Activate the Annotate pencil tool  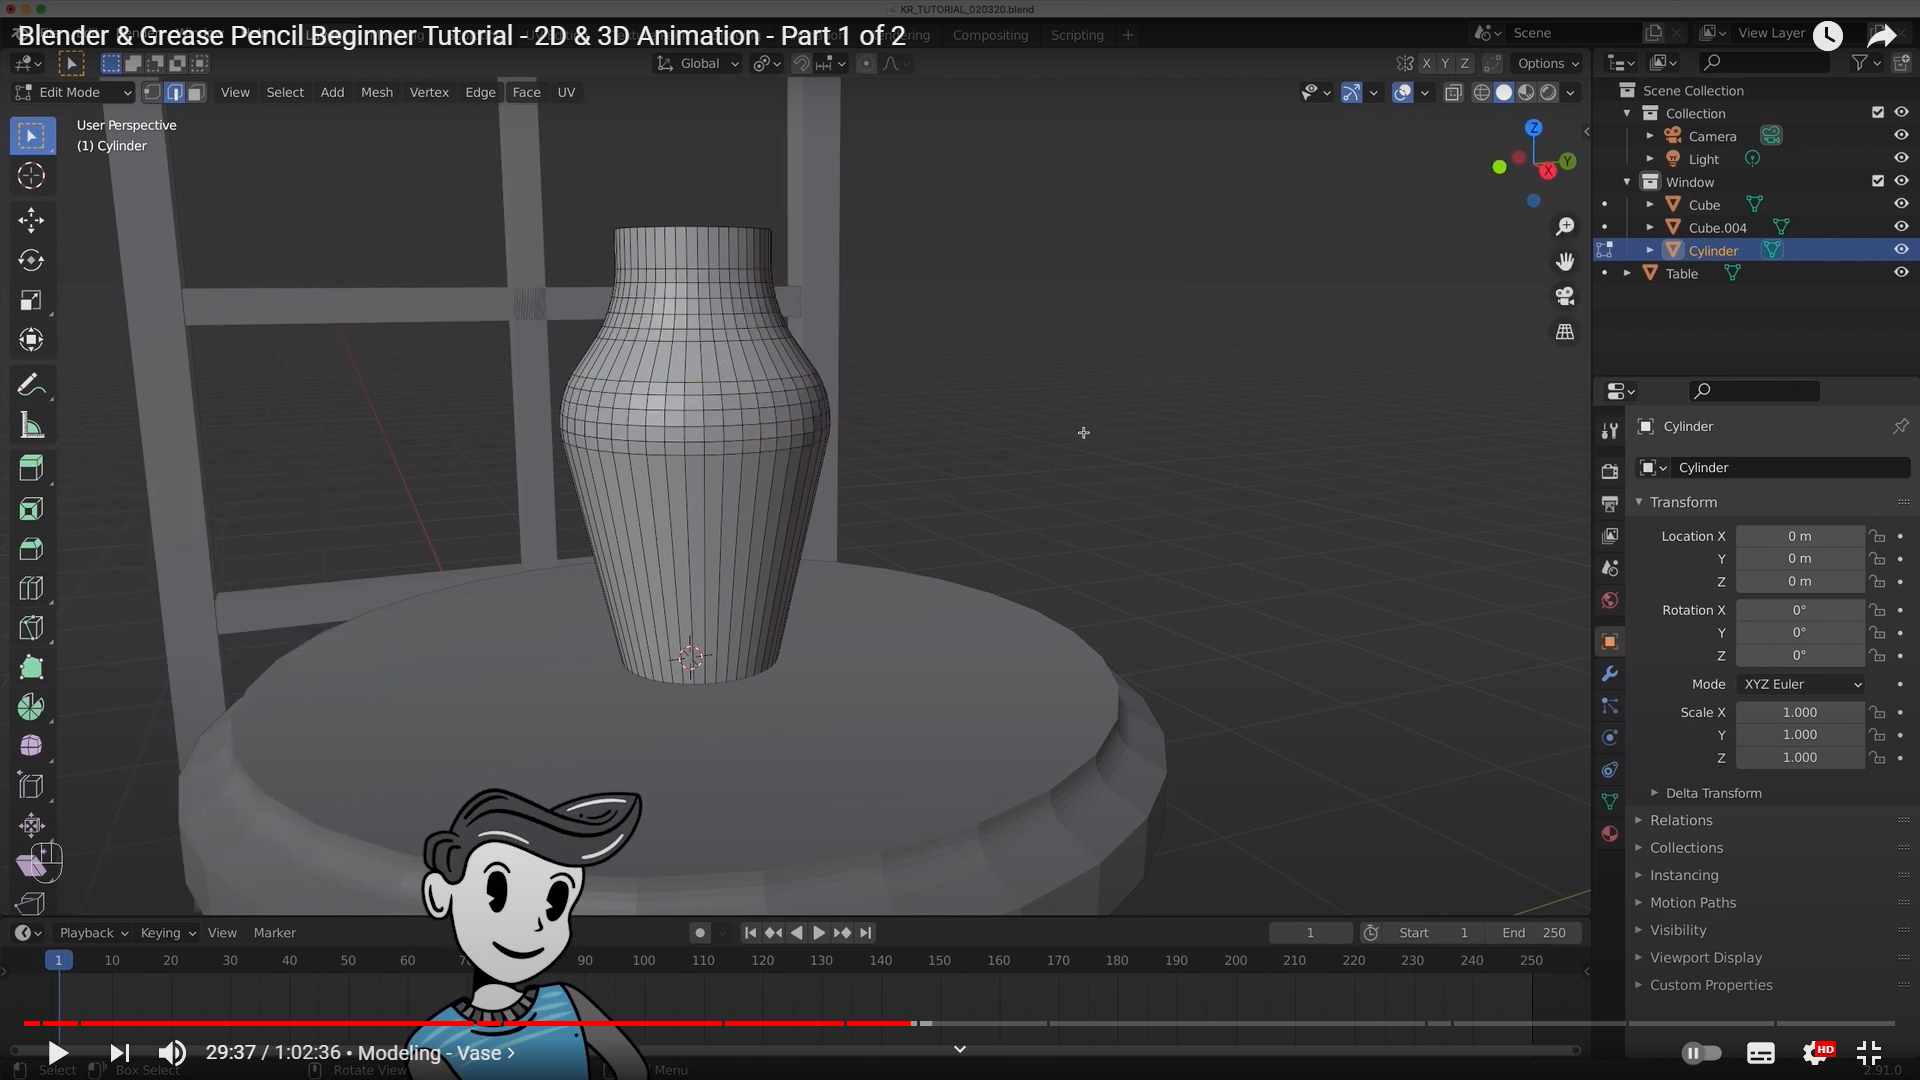point(30,385)
